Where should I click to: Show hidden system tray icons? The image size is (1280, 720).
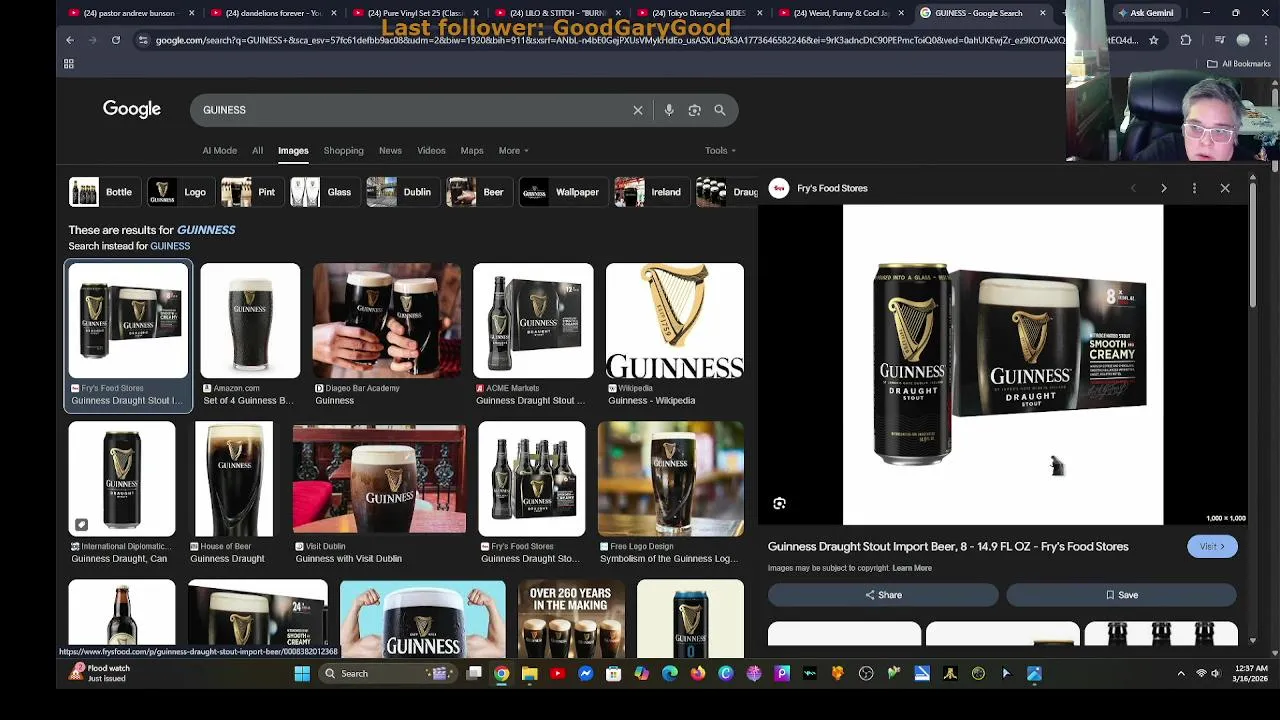[1181, 674]
